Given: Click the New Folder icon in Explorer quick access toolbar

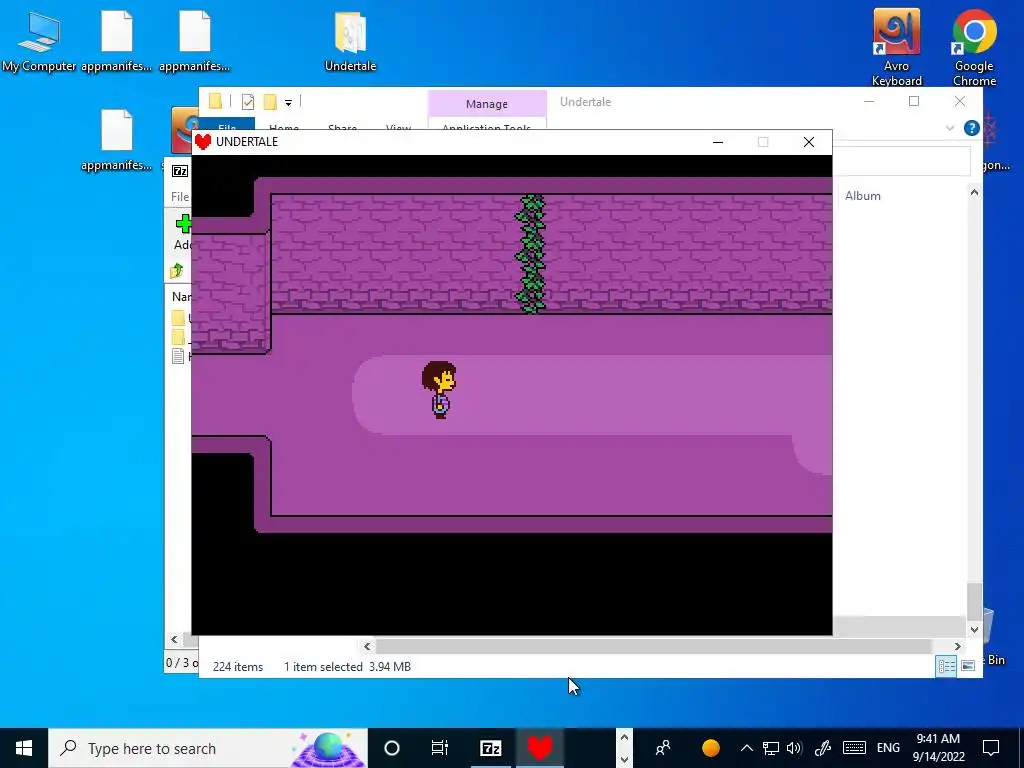Looking at the screenshot, I should 270,102.
